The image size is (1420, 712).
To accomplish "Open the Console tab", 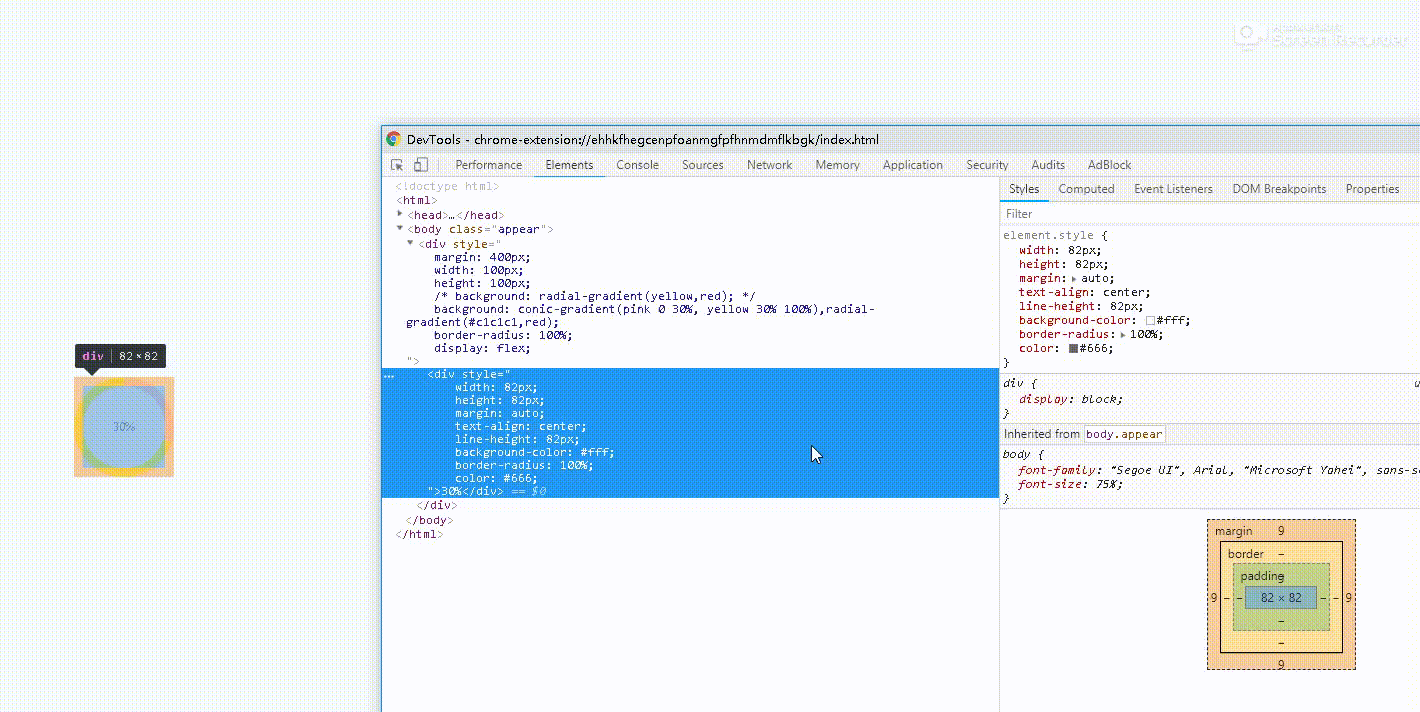I will [x=637, y=165].
